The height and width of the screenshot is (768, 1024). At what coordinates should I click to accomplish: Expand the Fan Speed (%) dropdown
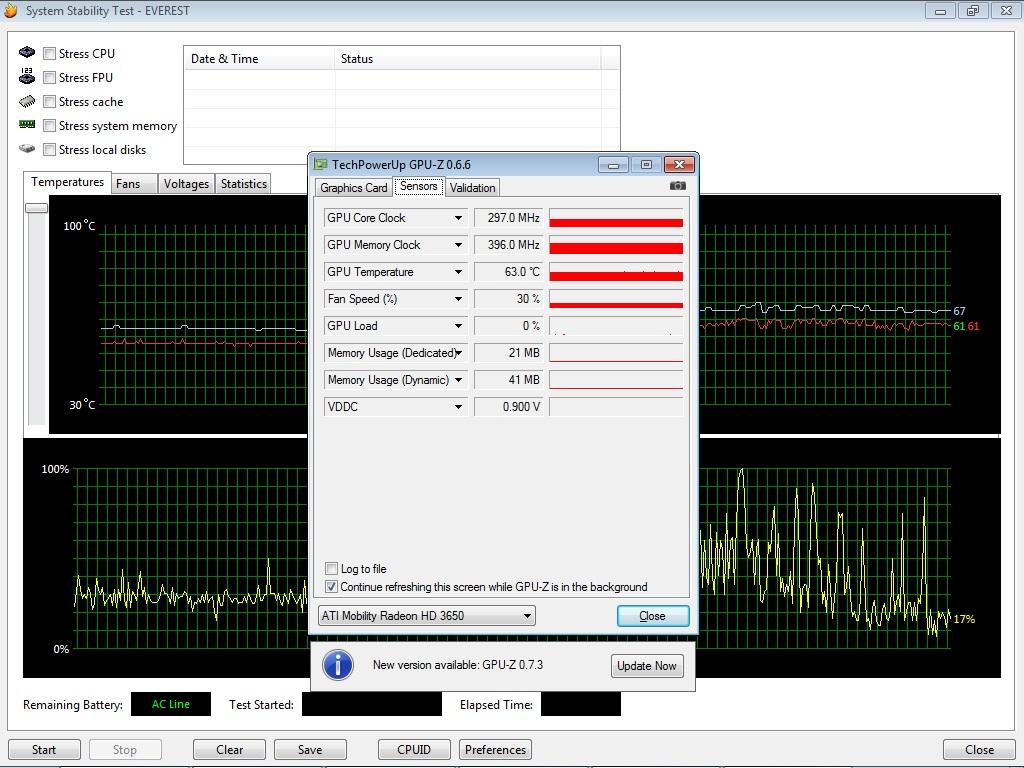[458, 299]
